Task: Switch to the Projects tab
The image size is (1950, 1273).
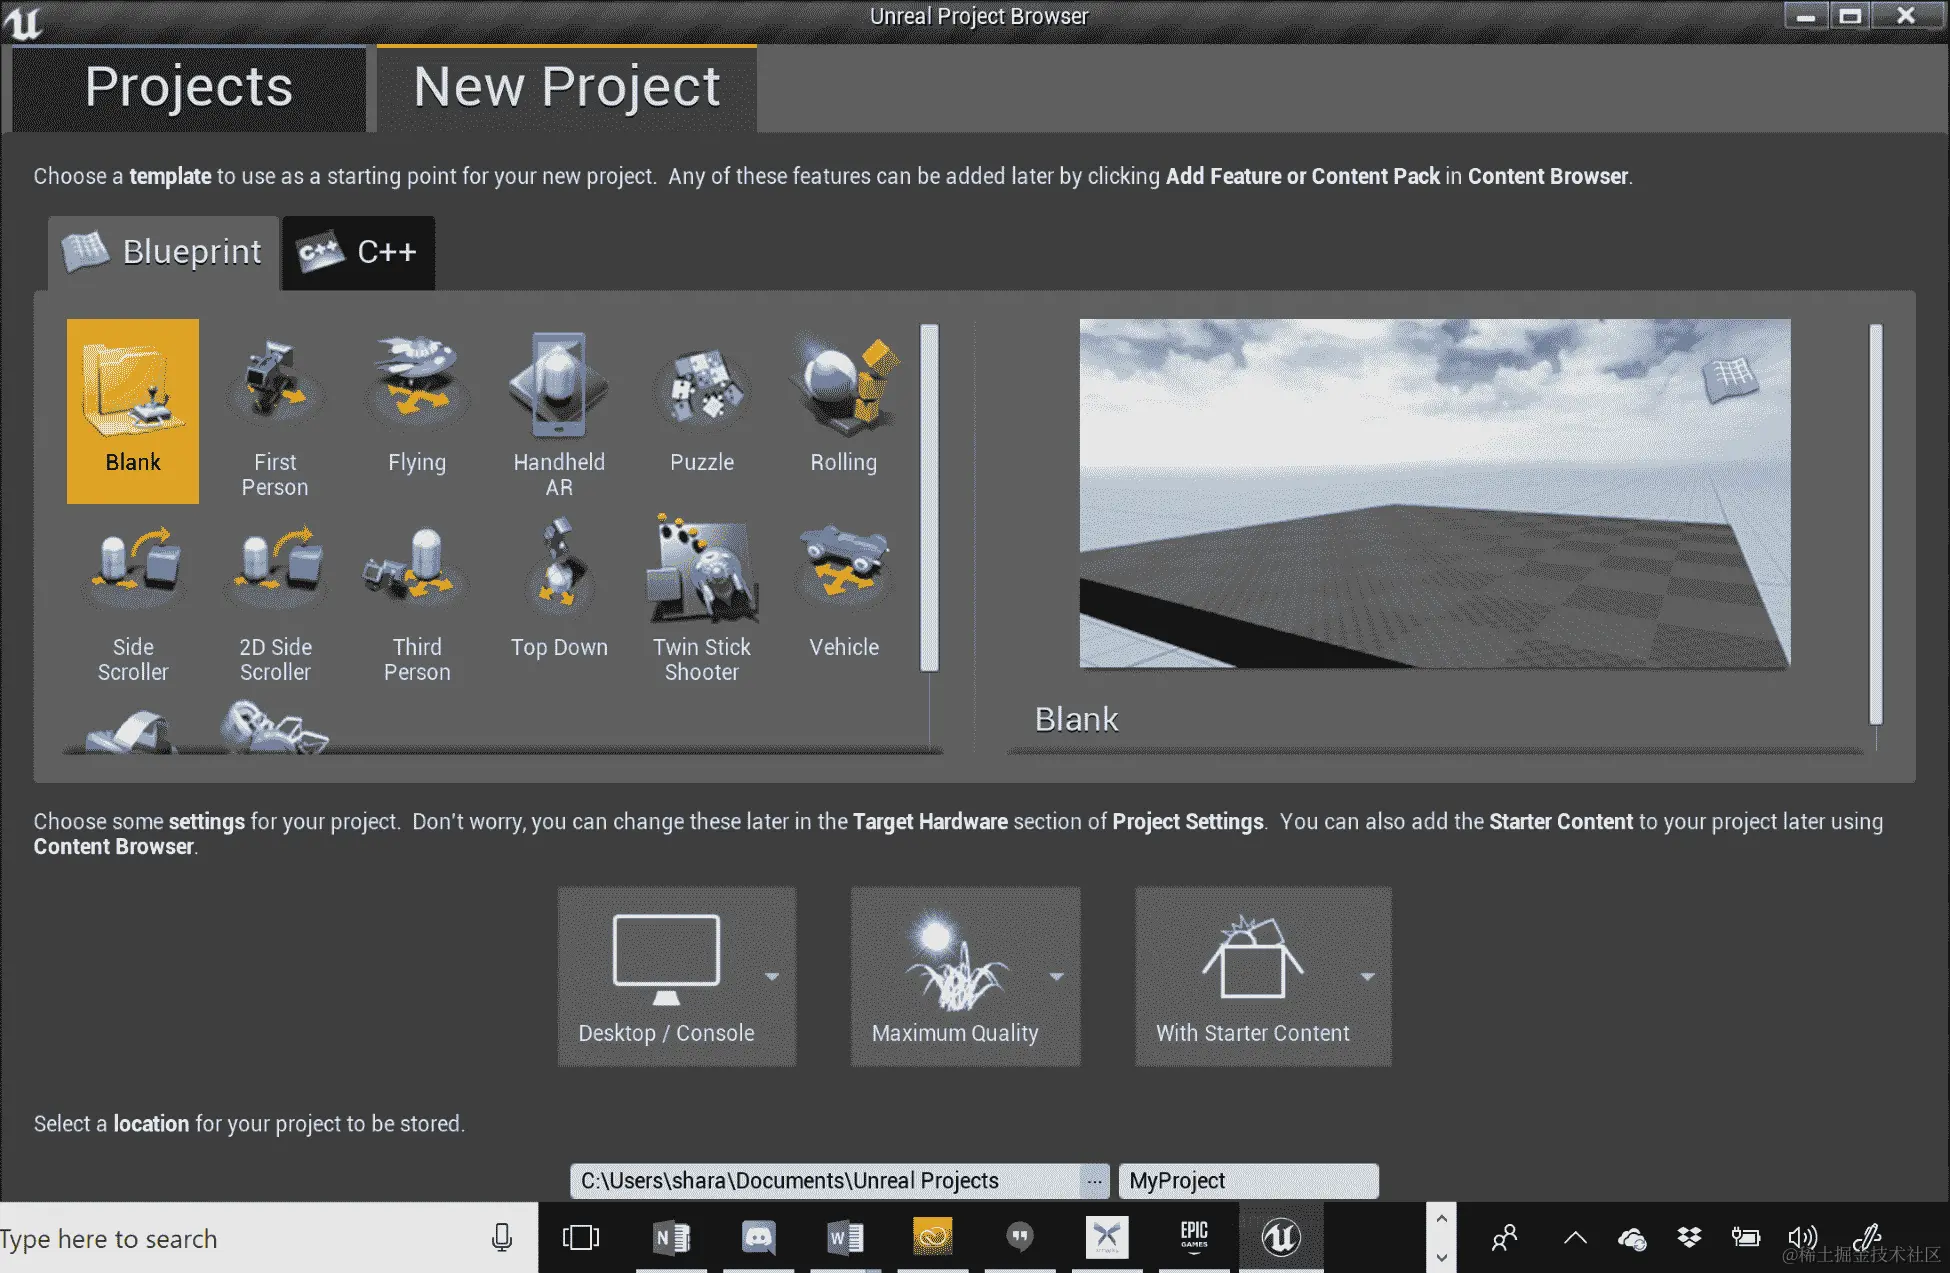Action: (189, 87)
